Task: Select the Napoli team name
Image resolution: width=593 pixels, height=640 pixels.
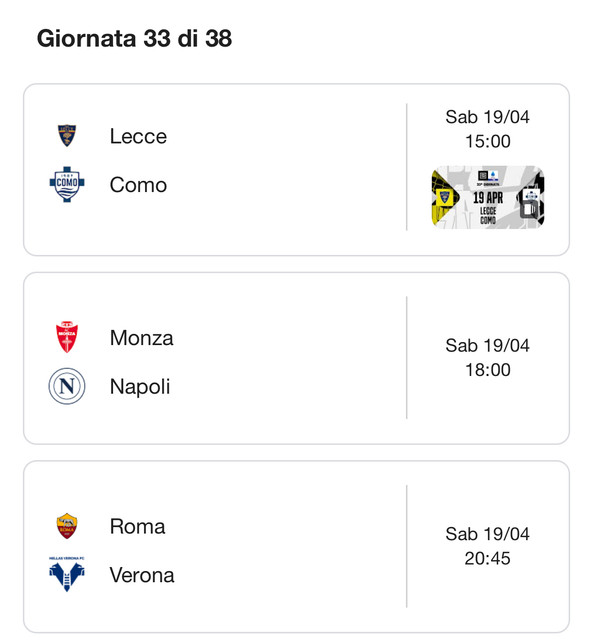Action: (140, 387)
